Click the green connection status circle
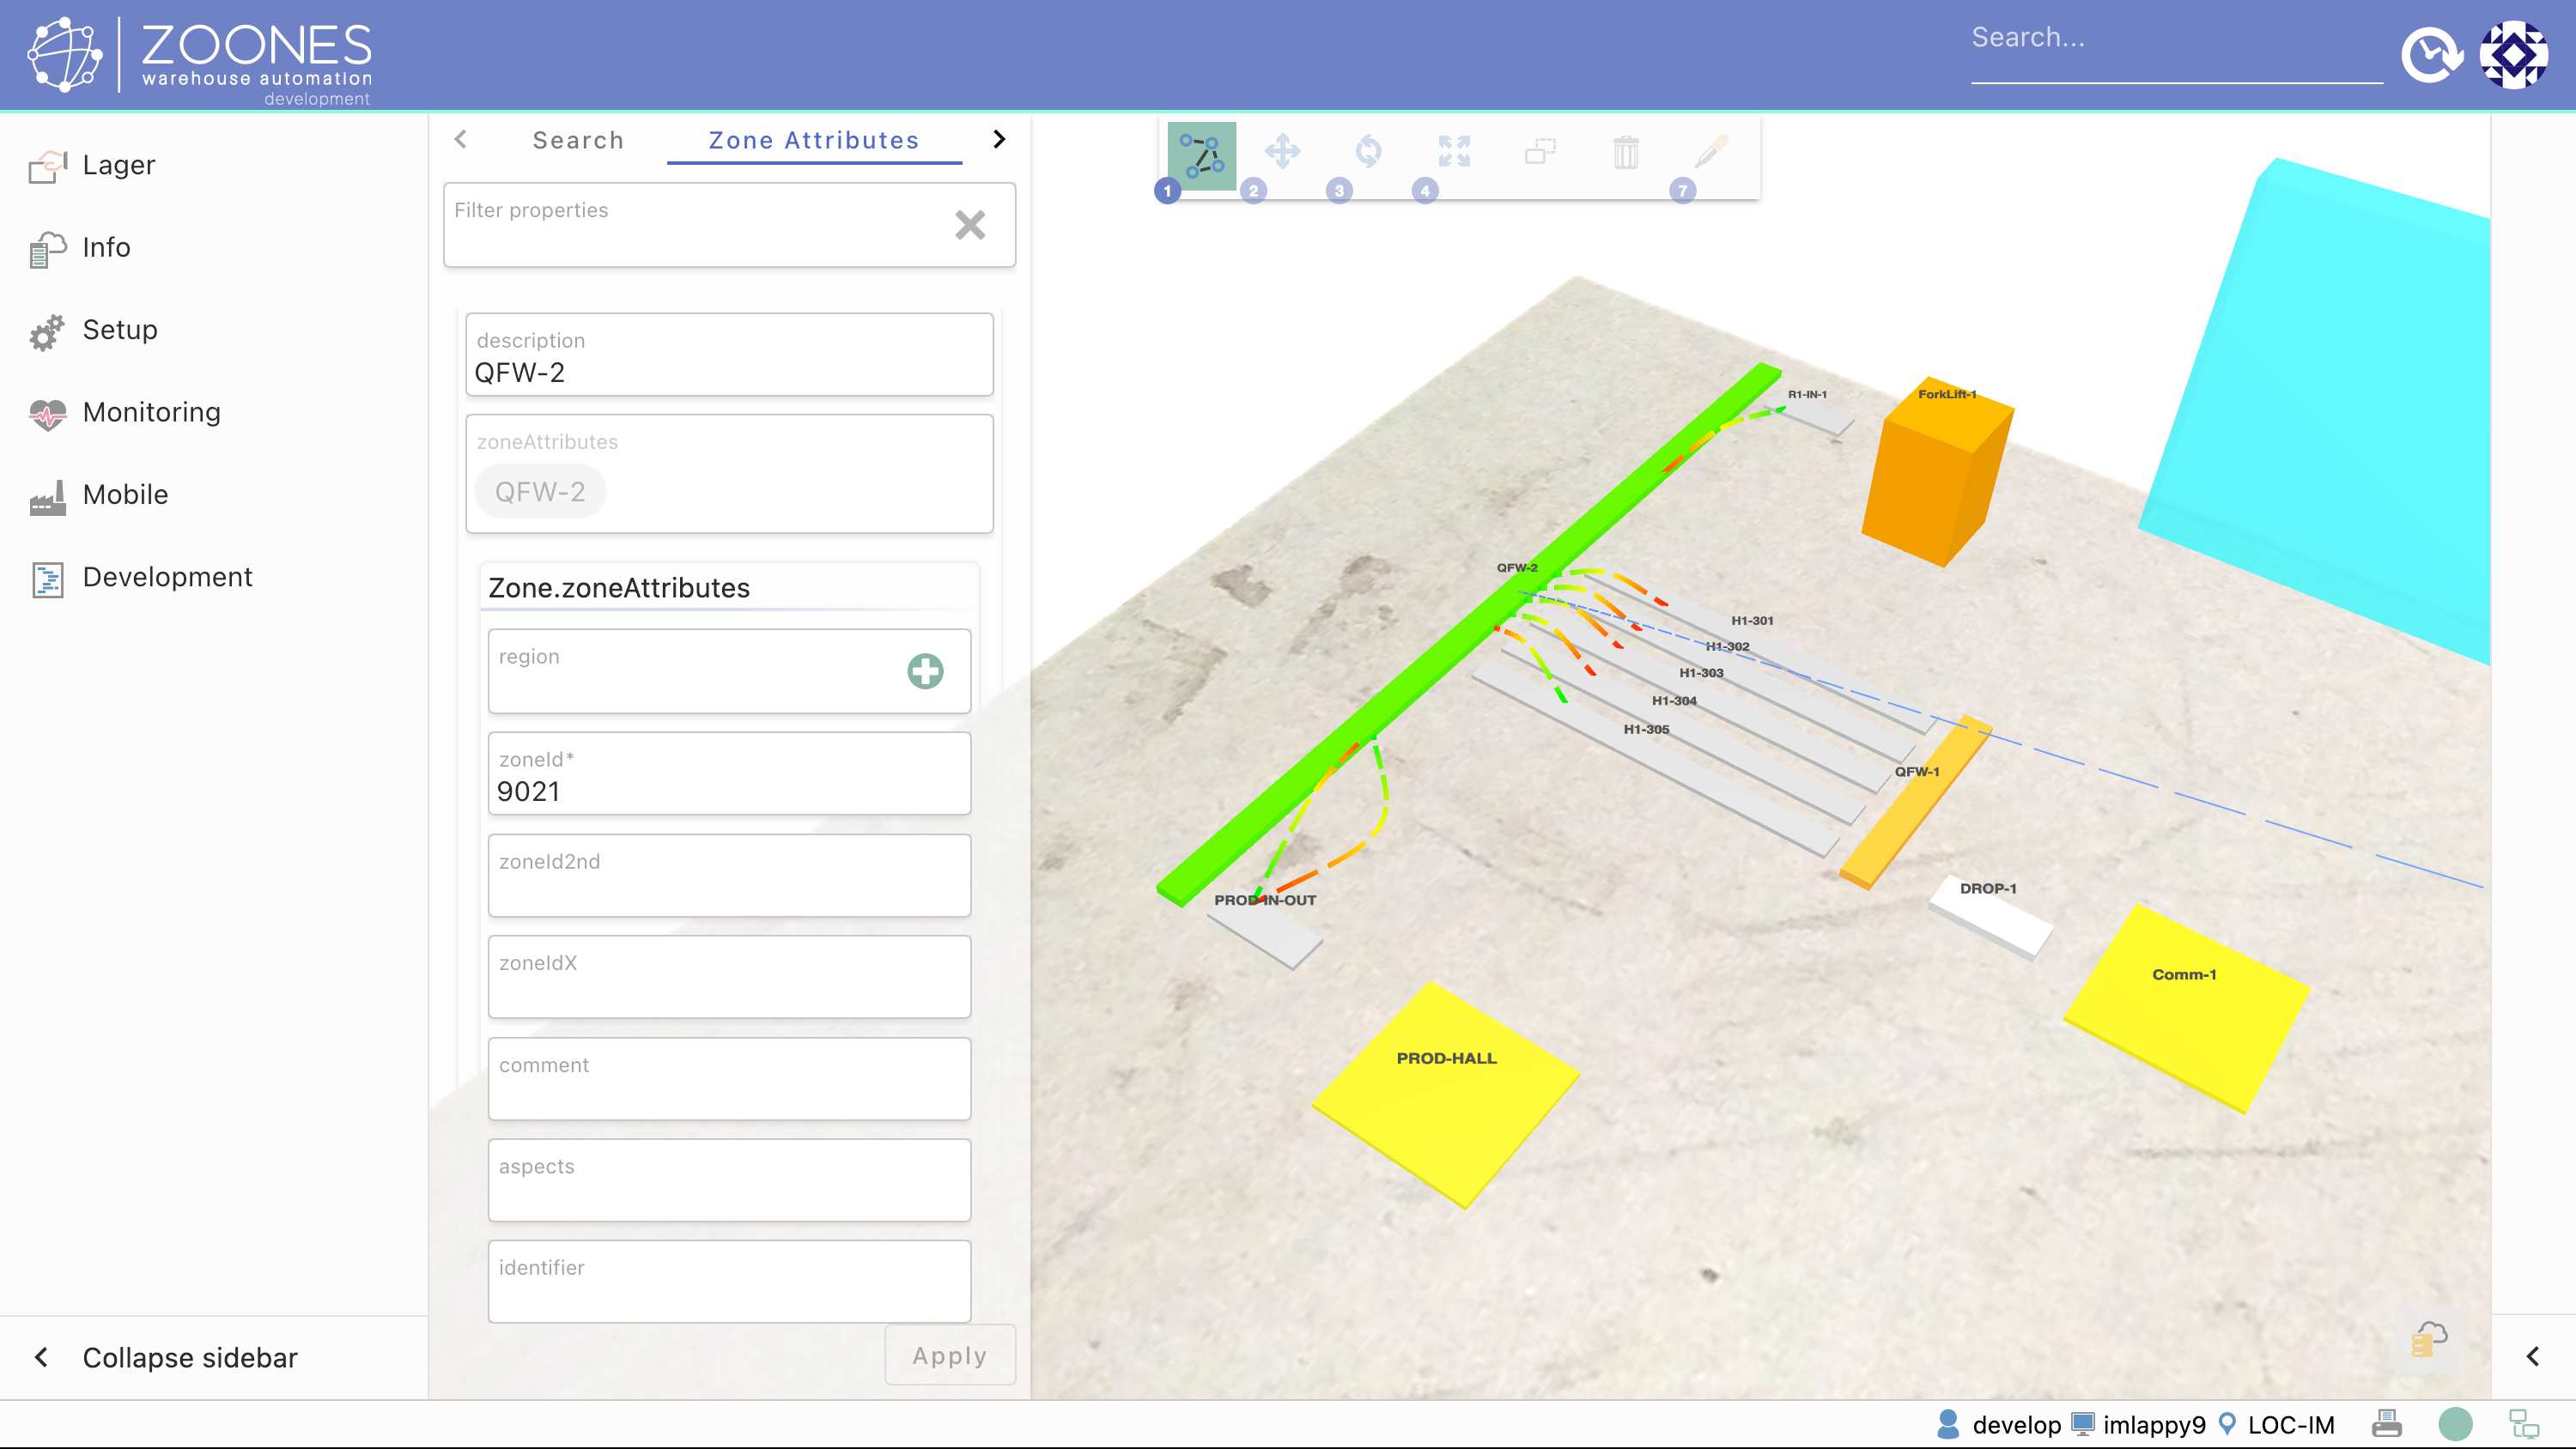This screenshot has width=2576, height=1449. [2455, 1423]
